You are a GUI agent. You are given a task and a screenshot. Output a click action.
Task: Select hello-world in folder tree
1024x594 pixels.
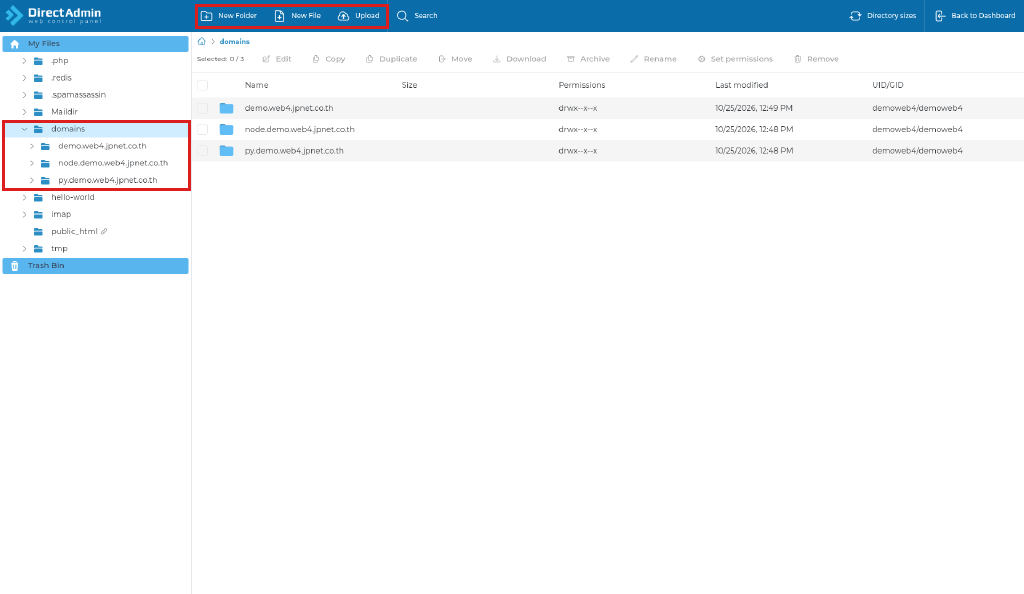[72, 197]
